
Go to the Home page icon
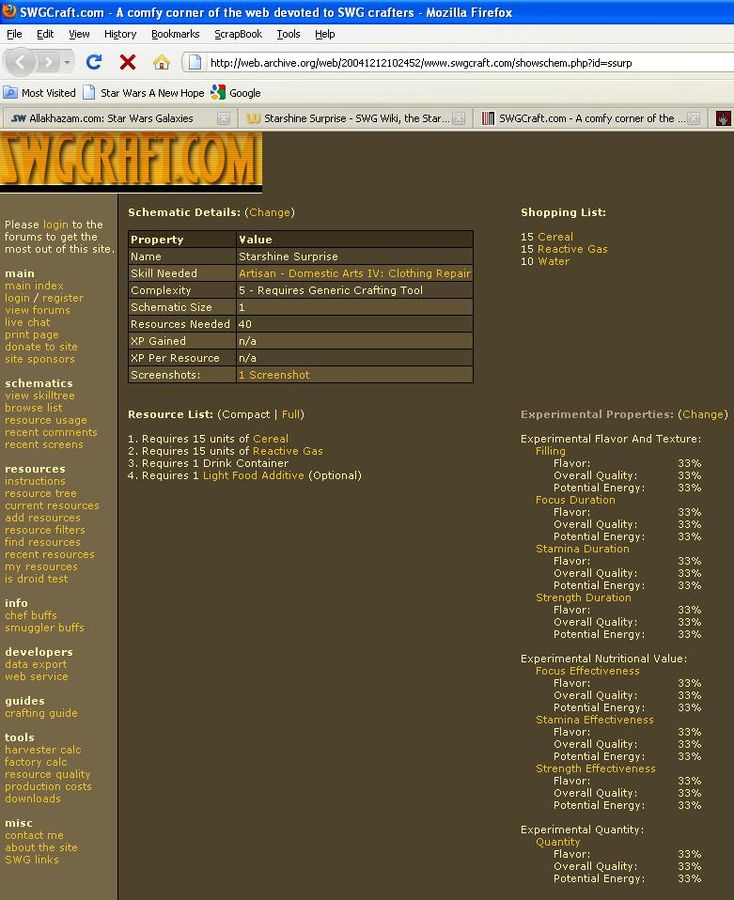(161, 62)
